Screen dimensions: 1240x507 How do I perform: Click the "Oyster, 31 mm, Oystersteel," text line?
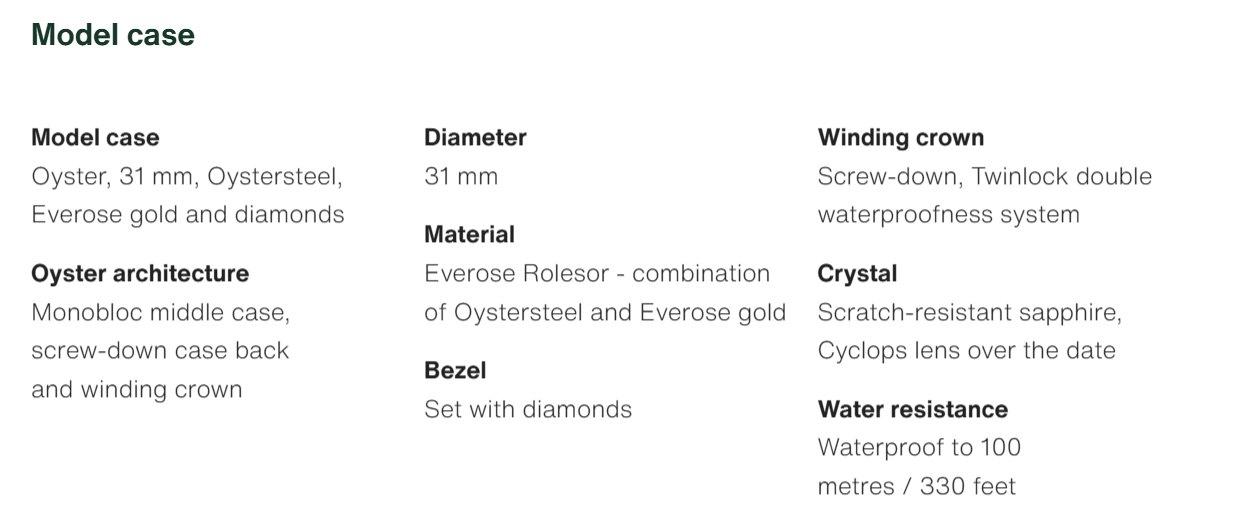[x=187, y=177]
